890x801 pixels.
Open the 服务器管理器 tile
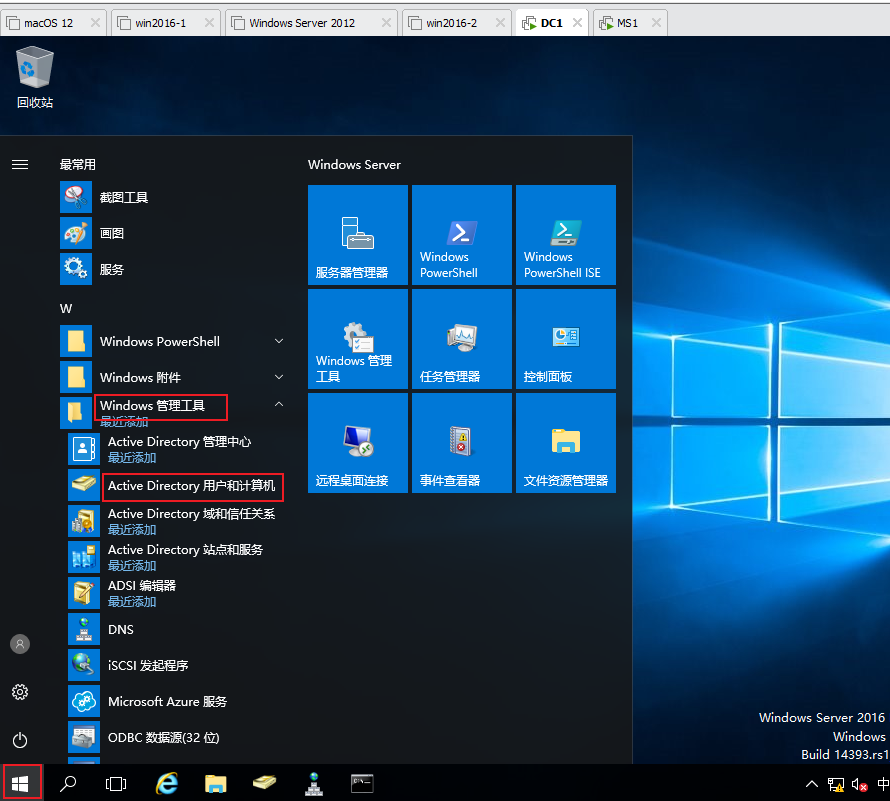[358, 235]
